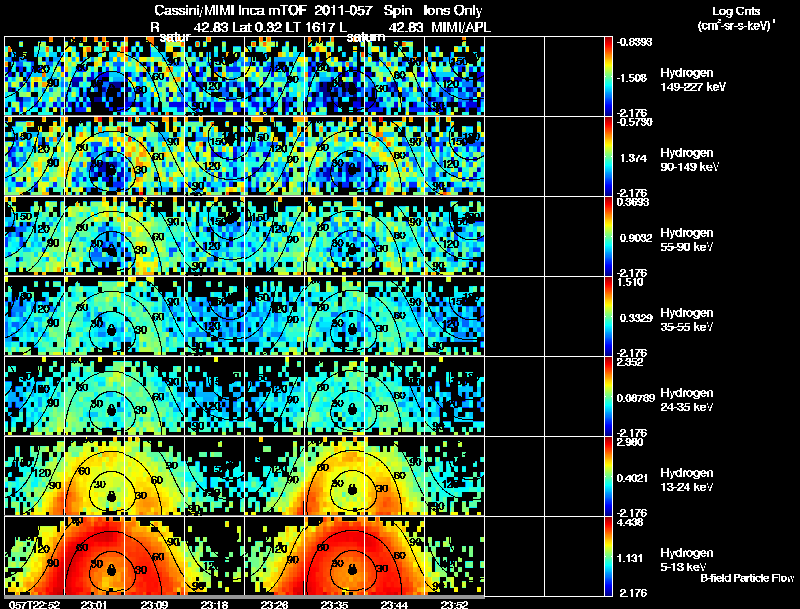Click the 23:01 time axis label
Screen dimensions: 800x609
(x=94, y=604)
